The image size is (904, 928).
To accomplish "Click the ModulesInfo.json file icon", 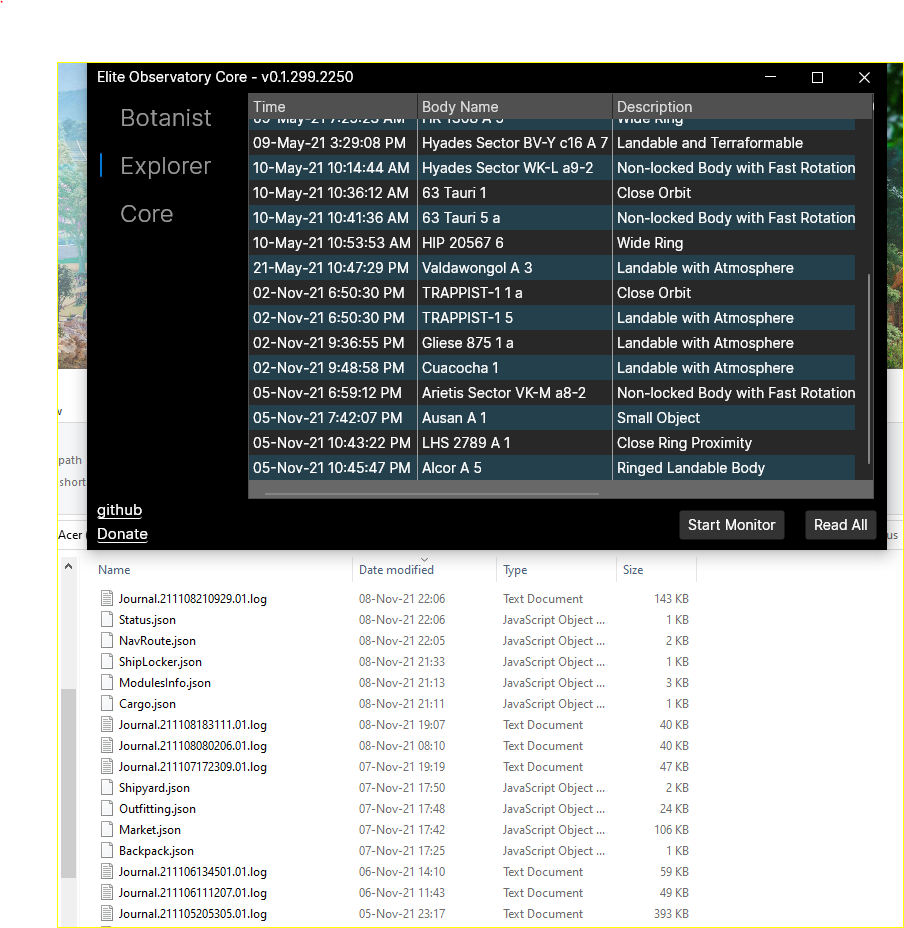I will (107, 682).
